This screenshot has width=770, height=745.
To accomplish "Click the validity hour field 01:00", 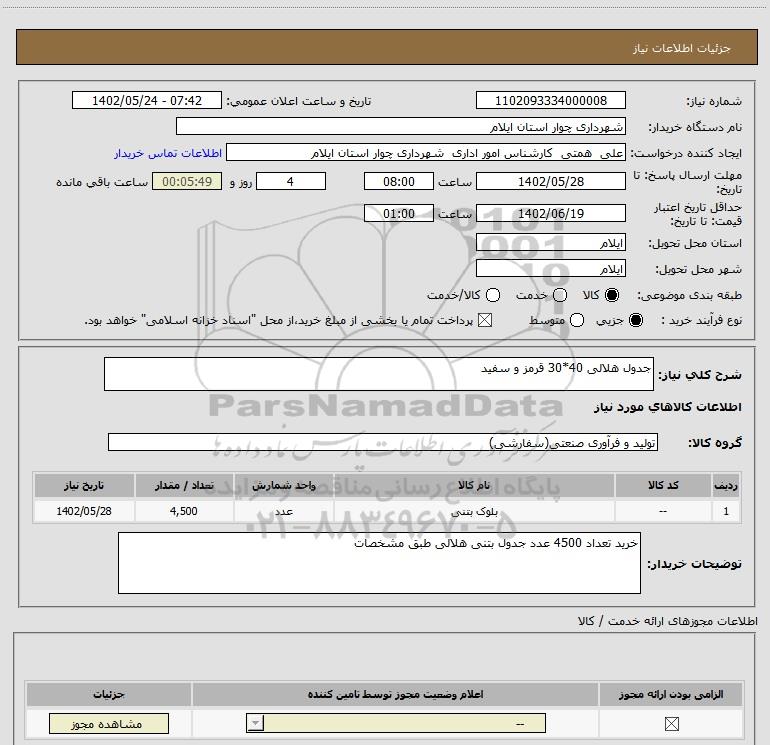I will coord(399,213).
